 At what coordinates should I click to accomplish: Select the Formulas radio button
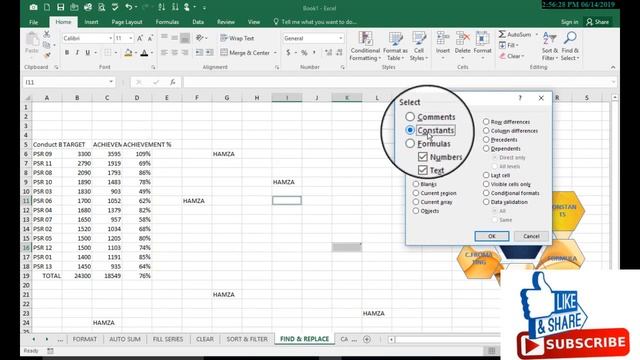410,144
